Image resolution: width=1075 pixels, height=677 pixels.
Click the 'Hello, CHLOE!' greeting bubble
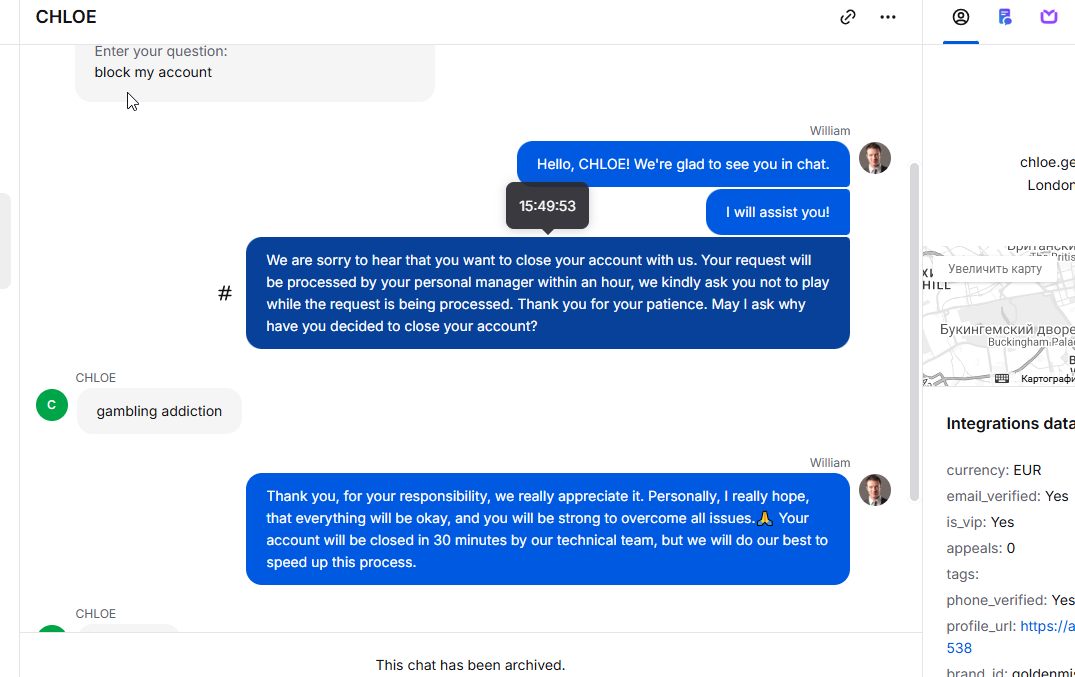(x=683, y=164)
